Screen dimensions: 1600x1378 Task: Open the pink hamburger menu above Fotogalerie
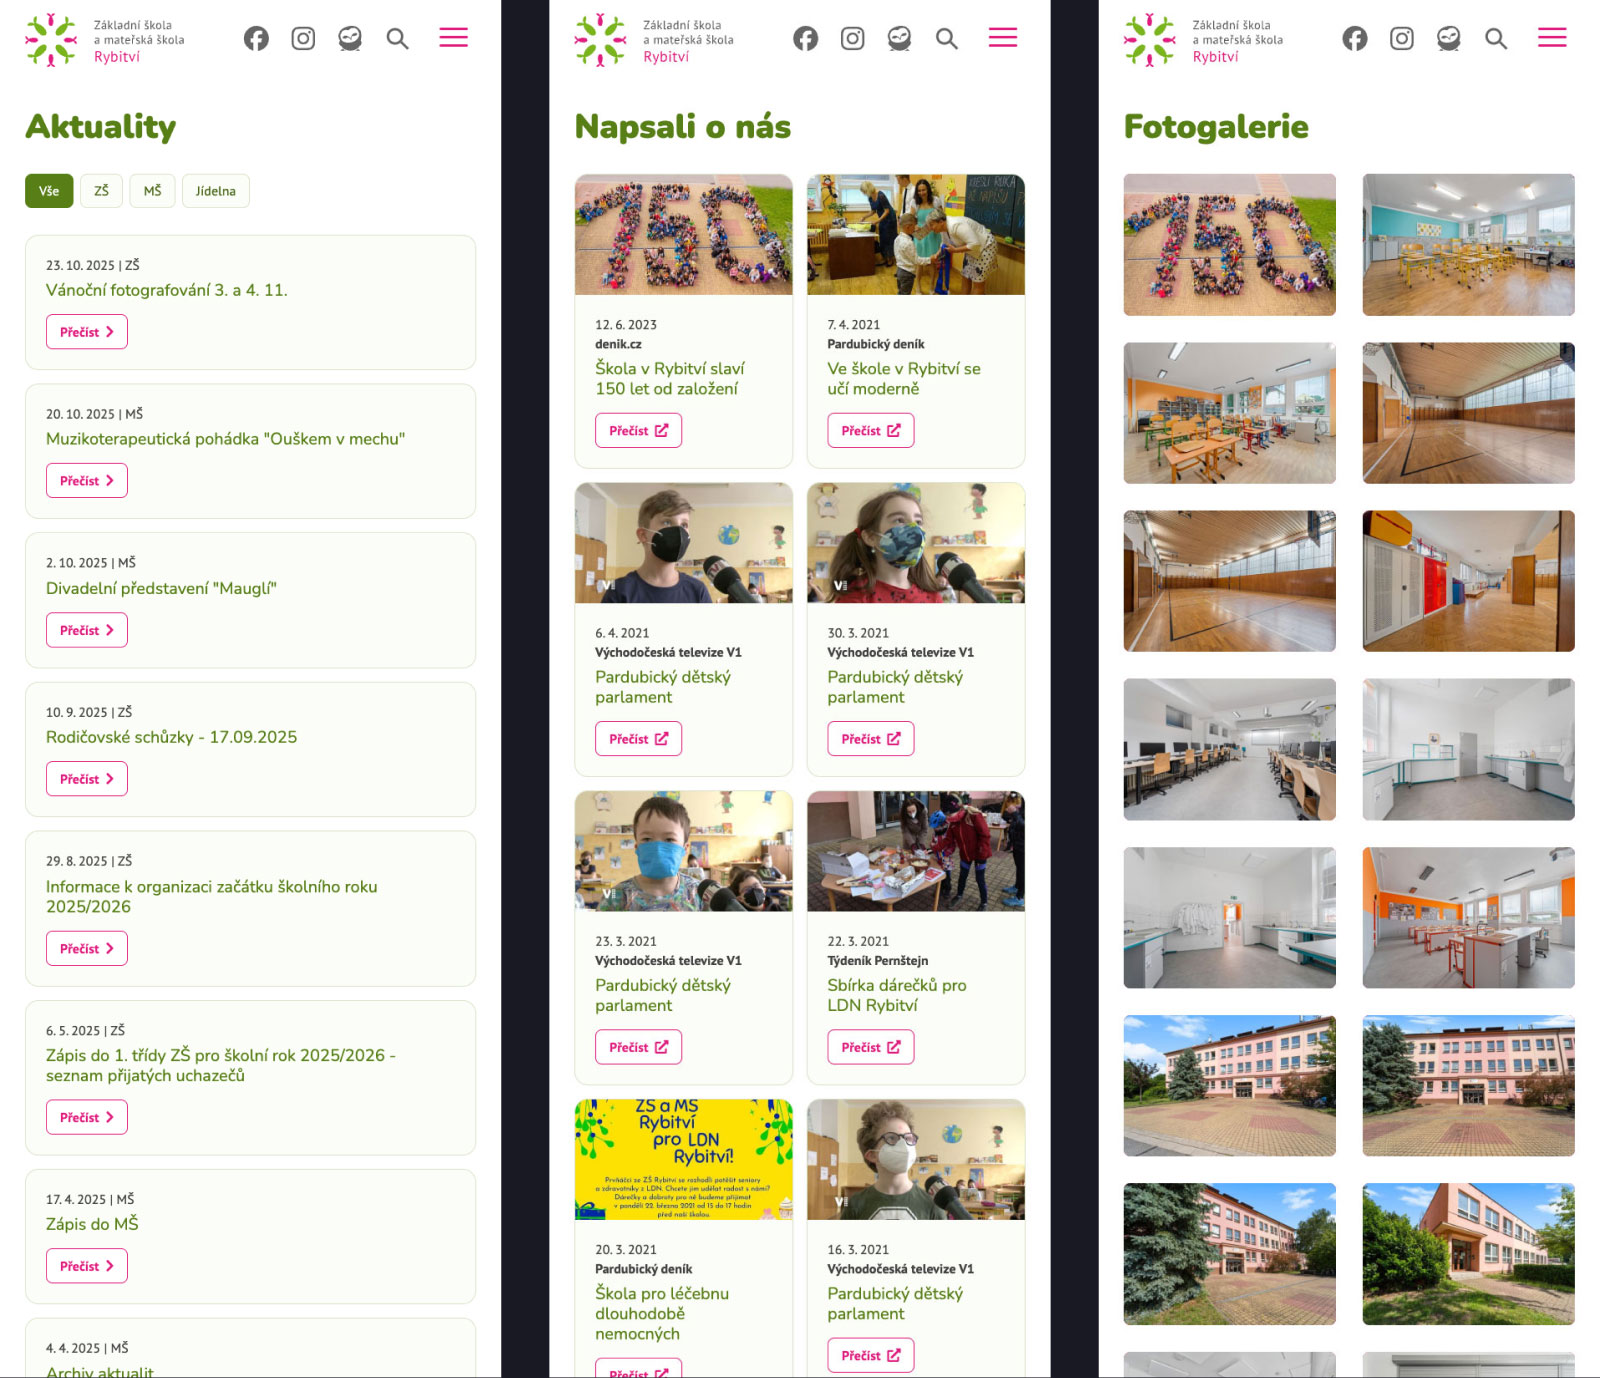click(x=1551, y=38)
